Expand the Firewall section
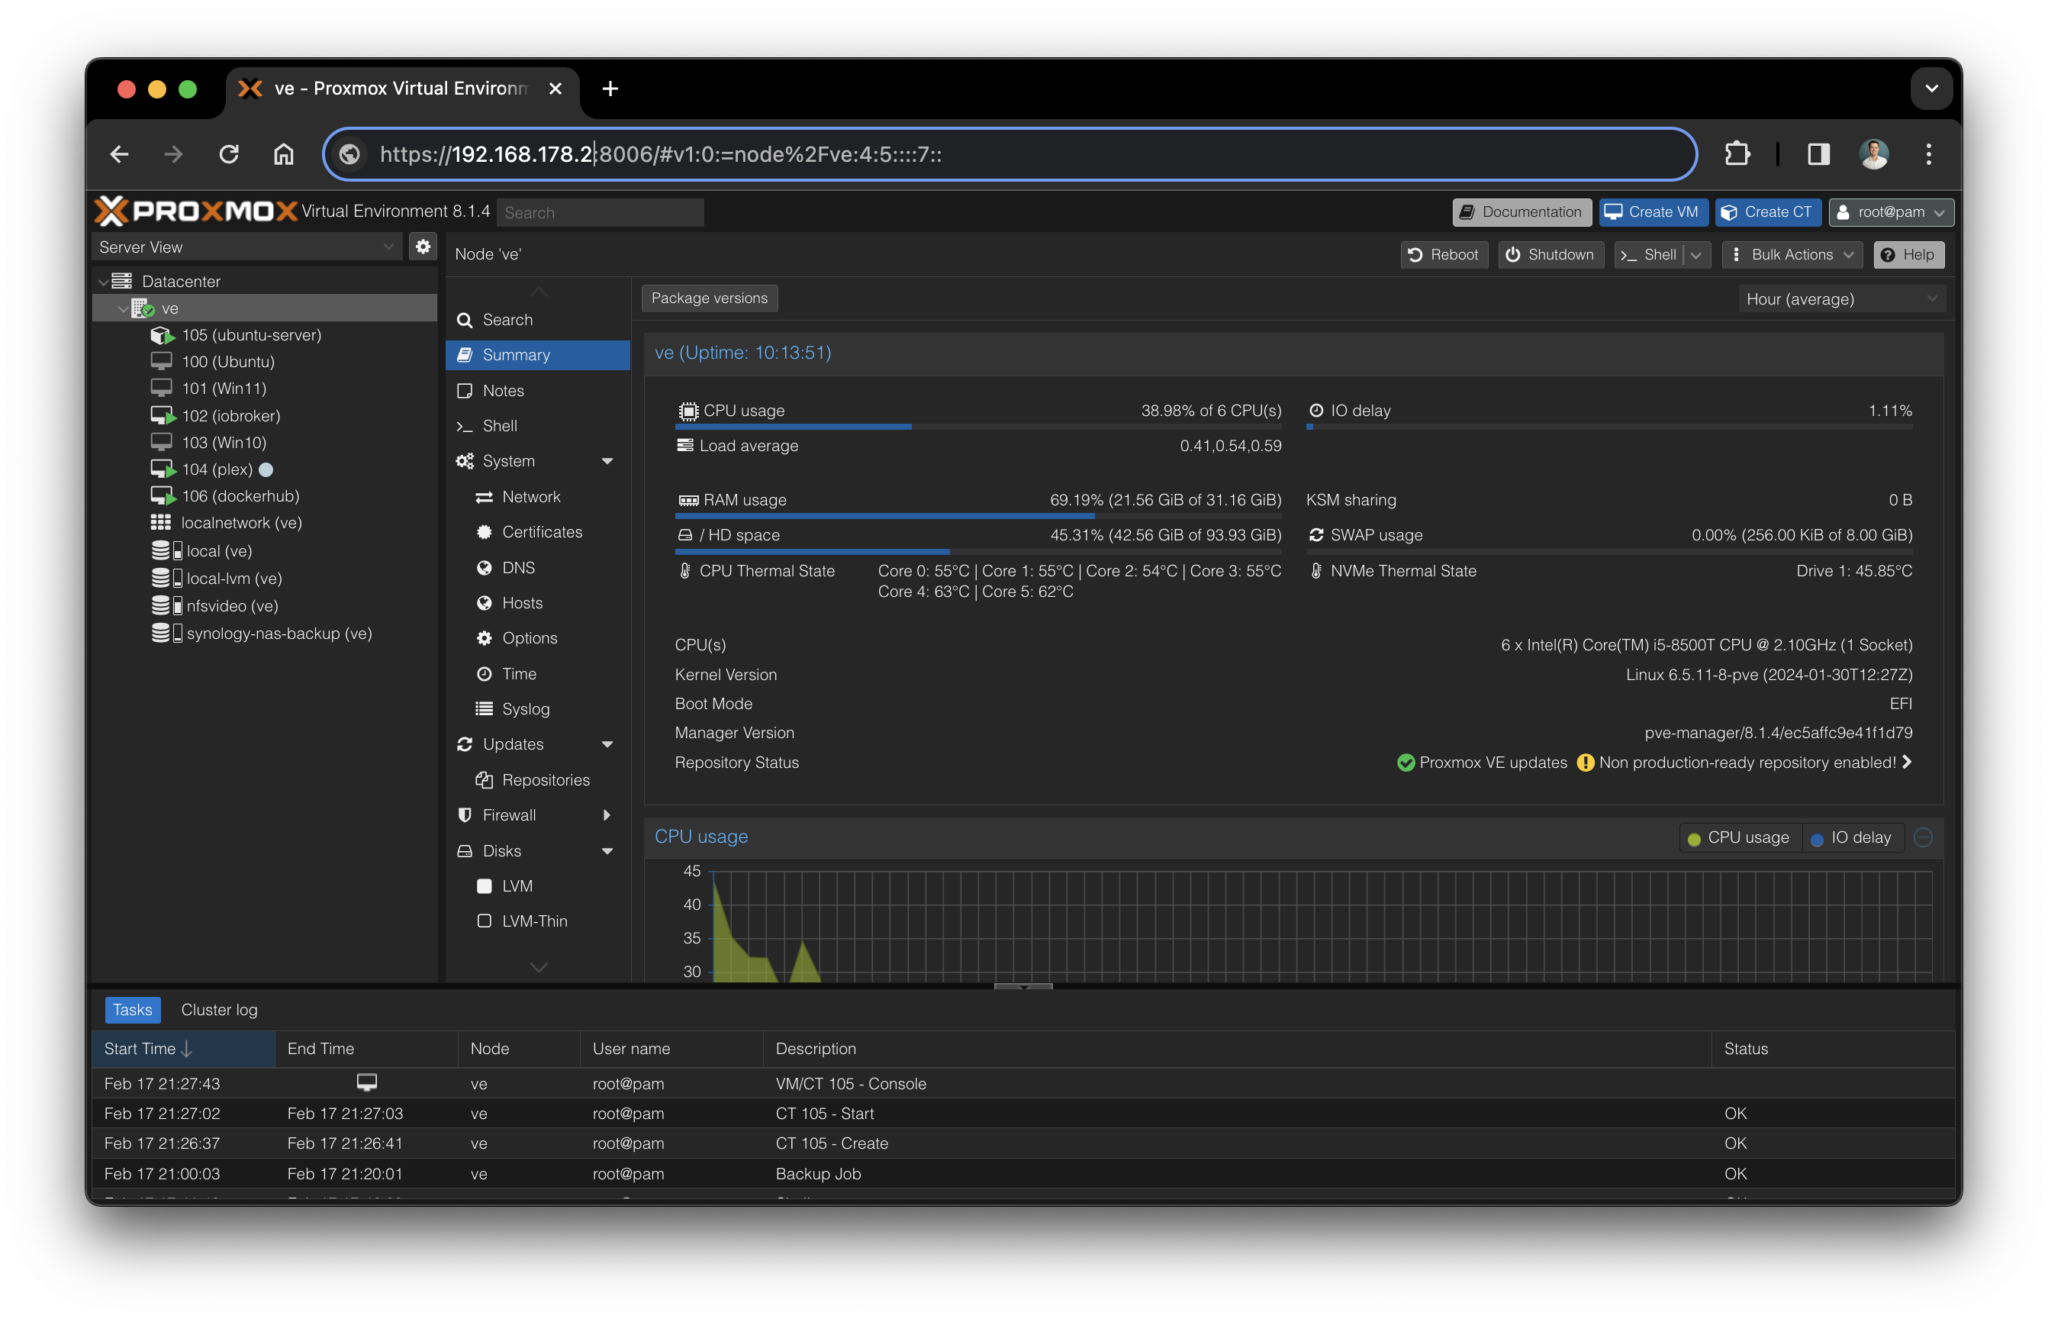Image resolution: width=2048 pixels, height=1319 pixels. (607, 814)
